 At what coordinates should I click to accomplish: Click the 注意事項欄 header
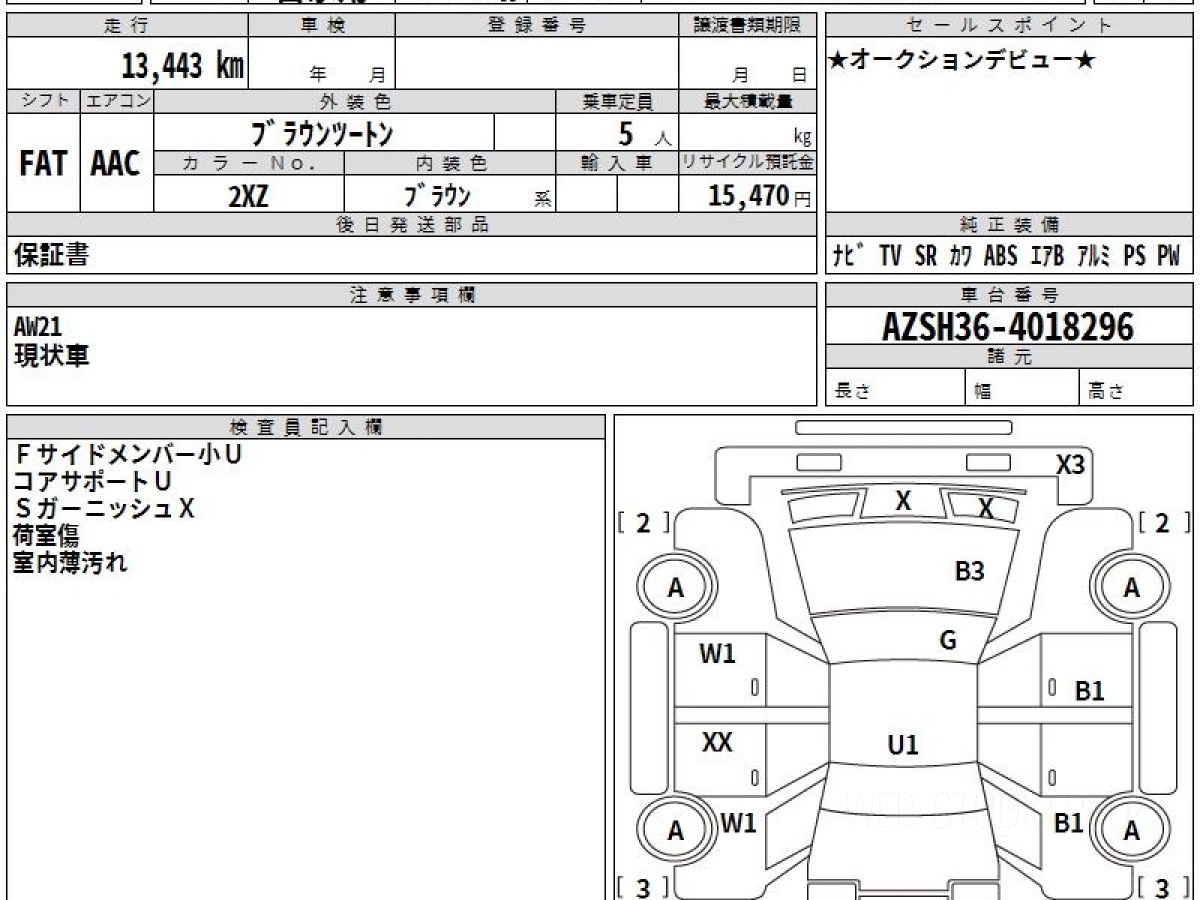[411, 295]
